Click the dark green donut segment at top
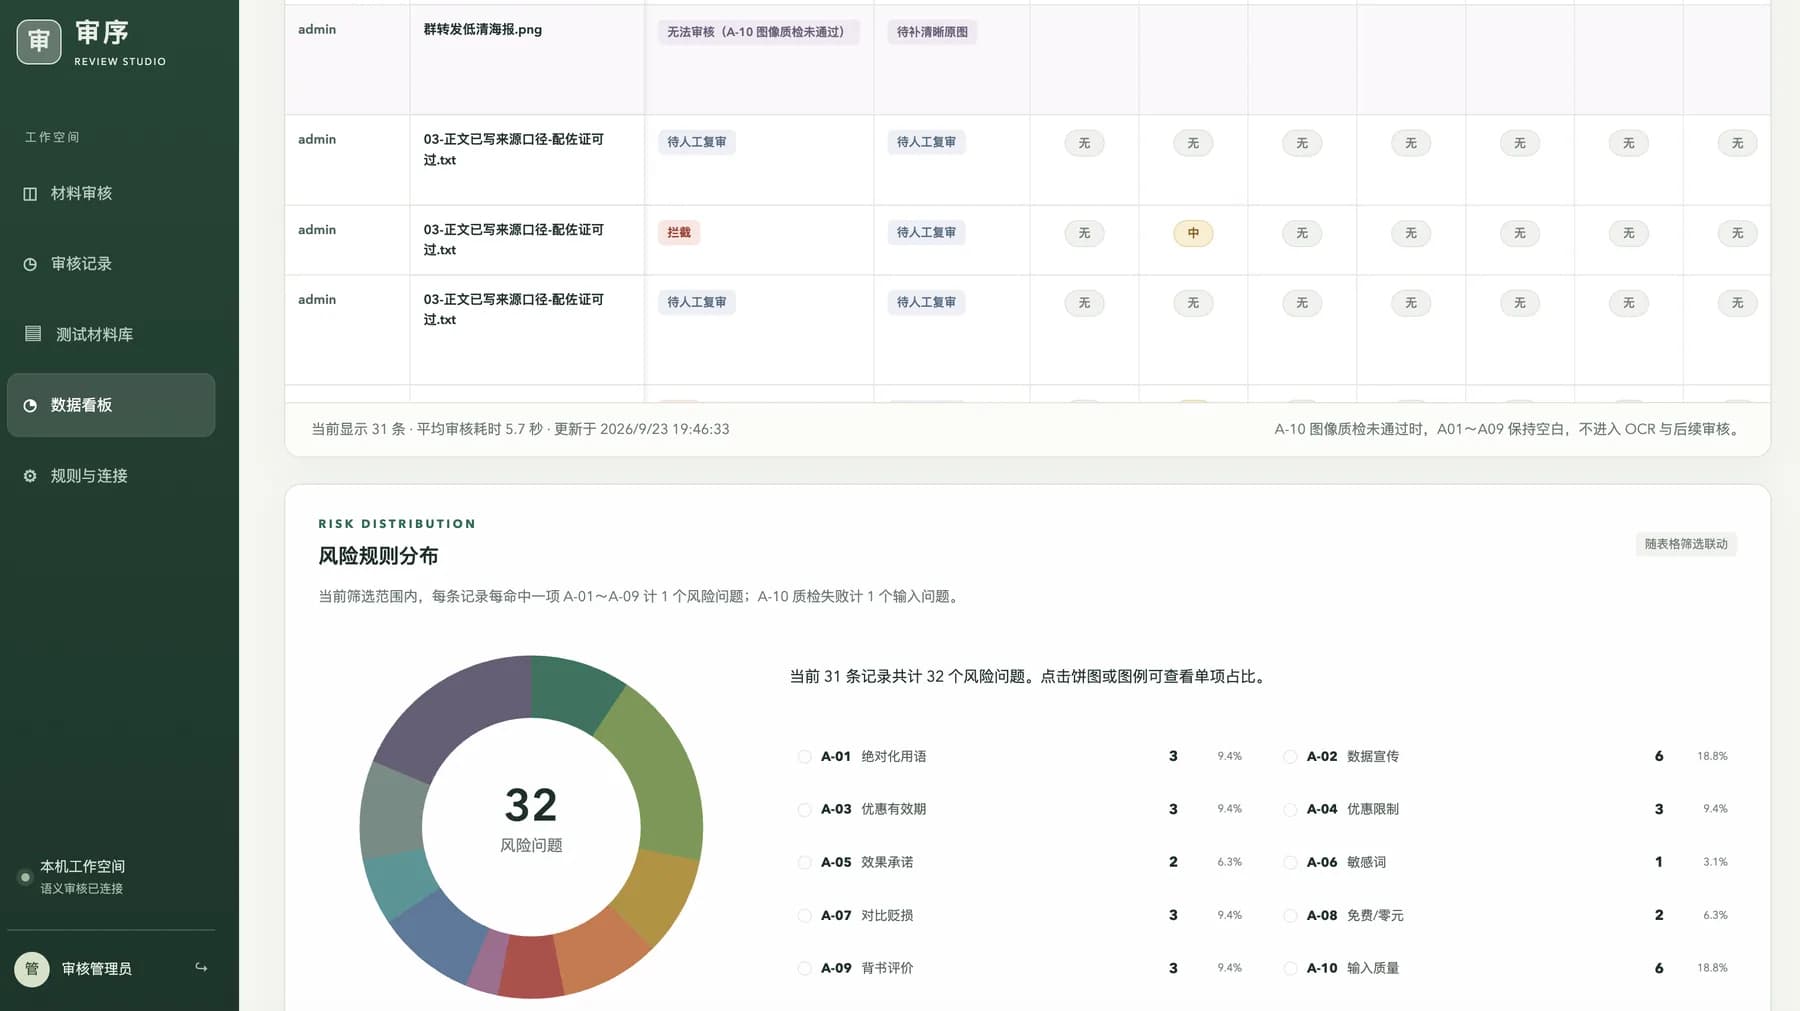The width and height of the screenshot is (1800, 1011). pos(574,692)
